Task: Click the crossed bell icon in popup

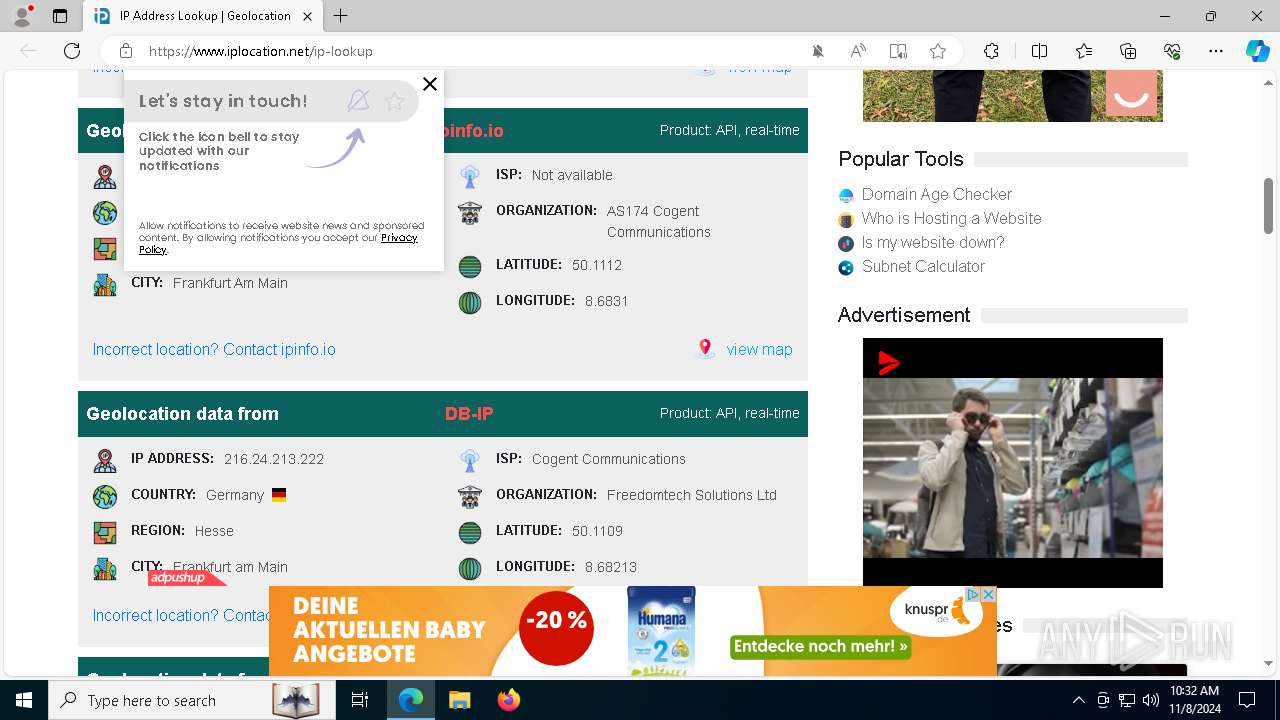Action: [358, 100]
